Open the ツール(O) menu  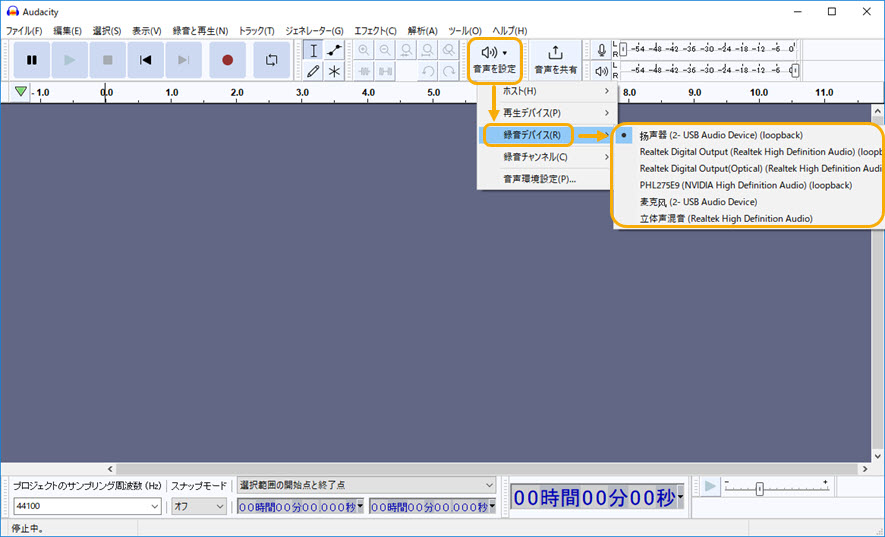[465, 30]
